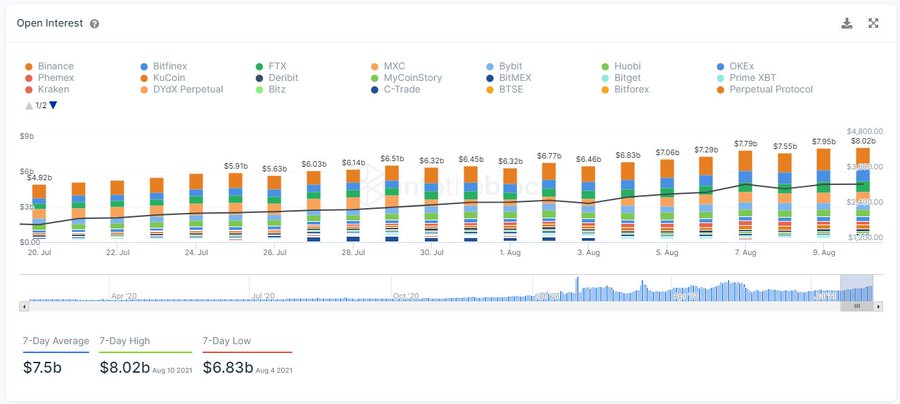Viewport: 900px width, 404px height.
Task: Click the download chart icon
Action: tap(847, 24)
